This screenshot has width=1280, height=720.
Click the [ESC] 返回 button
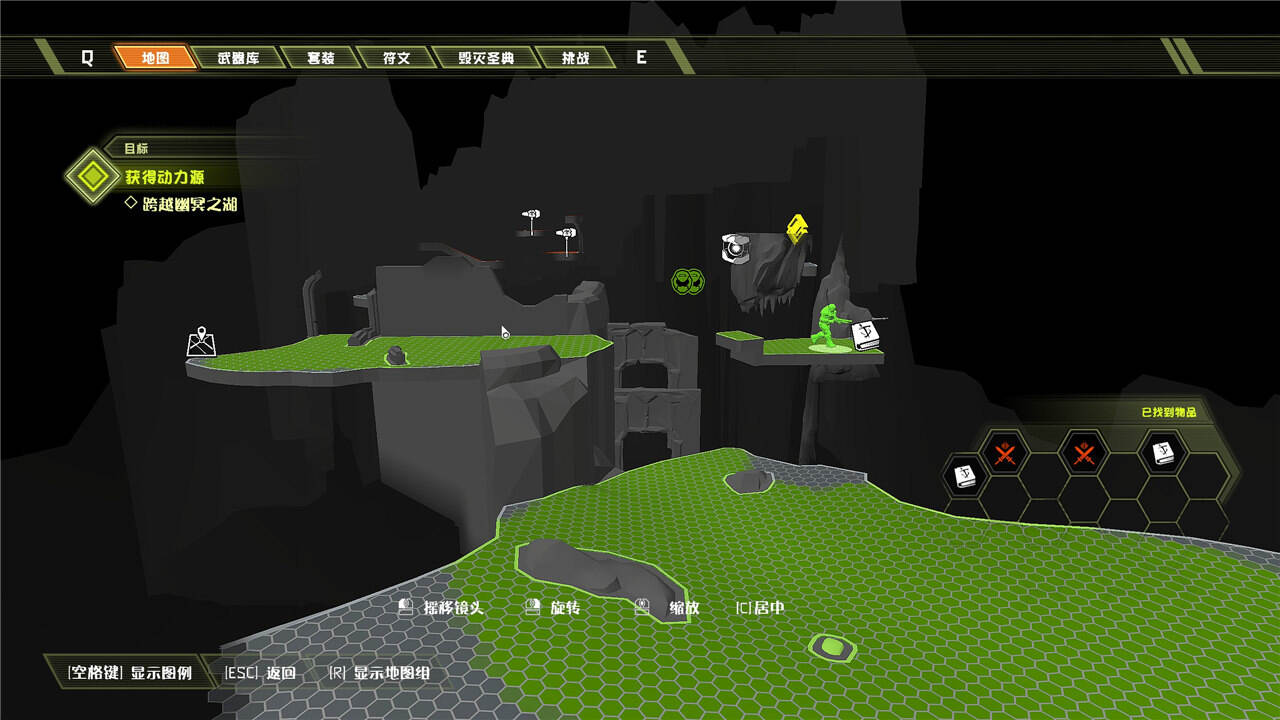[x=260, y=672]
